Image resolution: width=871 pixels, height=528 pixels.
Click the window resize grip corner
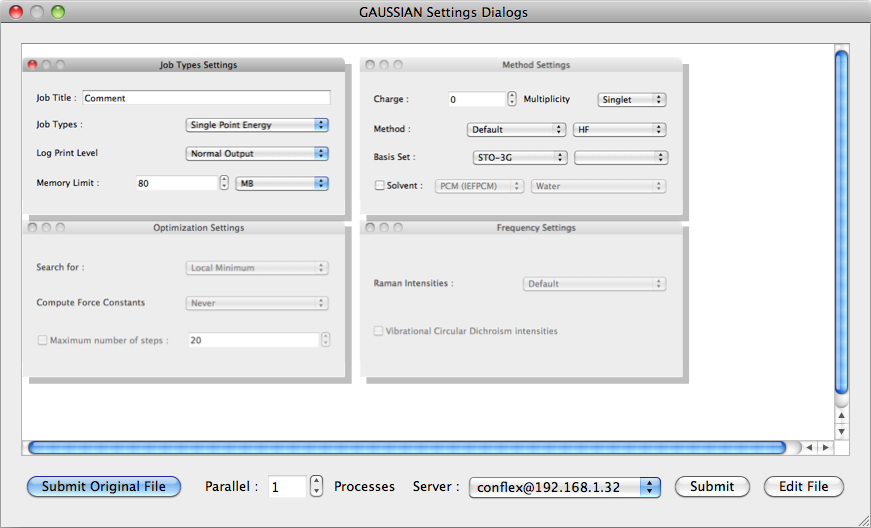pos(863,520)
